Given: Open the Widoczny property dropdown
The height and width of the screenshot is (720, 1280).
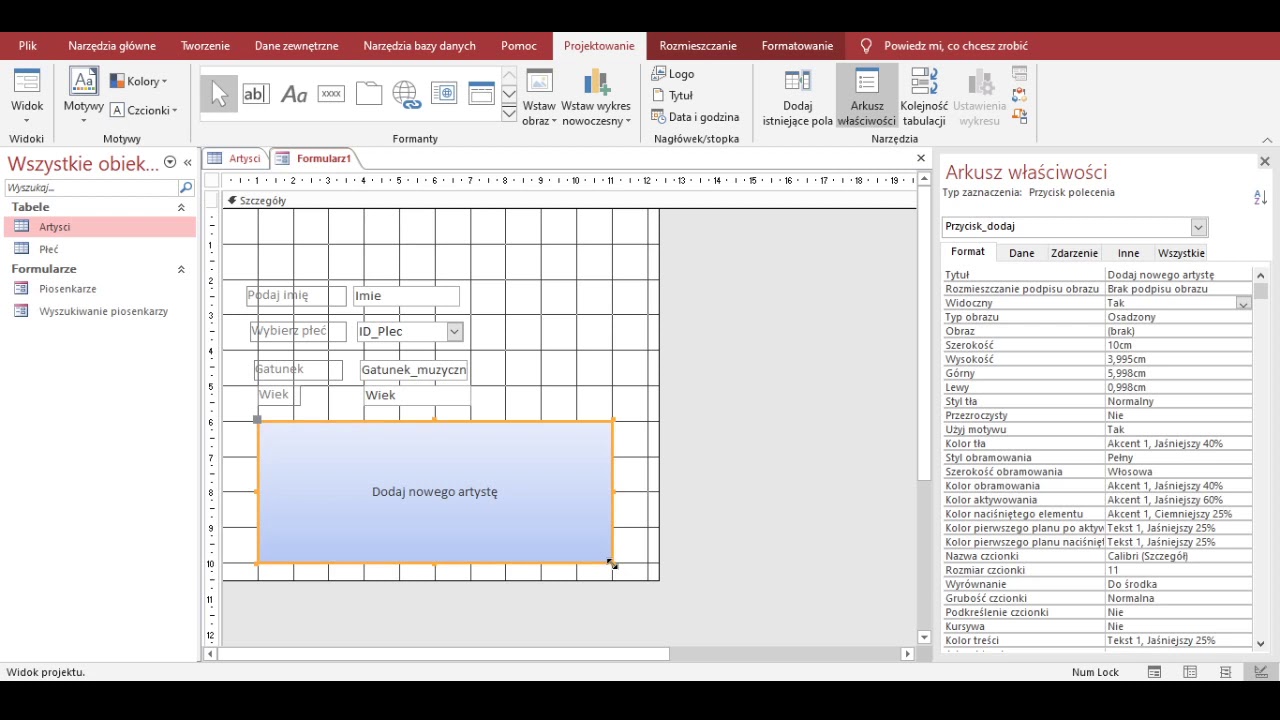Looking at the screenshot, I should tap(1243, 303).
